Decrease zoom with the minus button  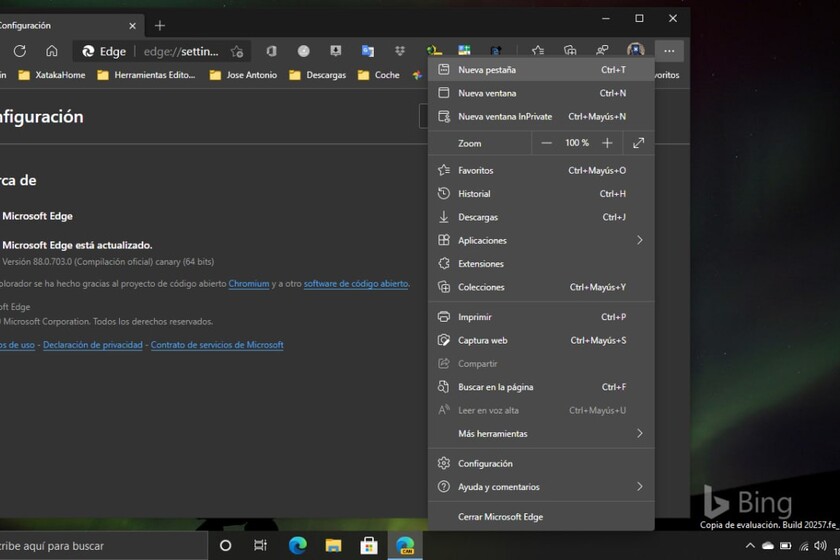click(x=546, y=143)
